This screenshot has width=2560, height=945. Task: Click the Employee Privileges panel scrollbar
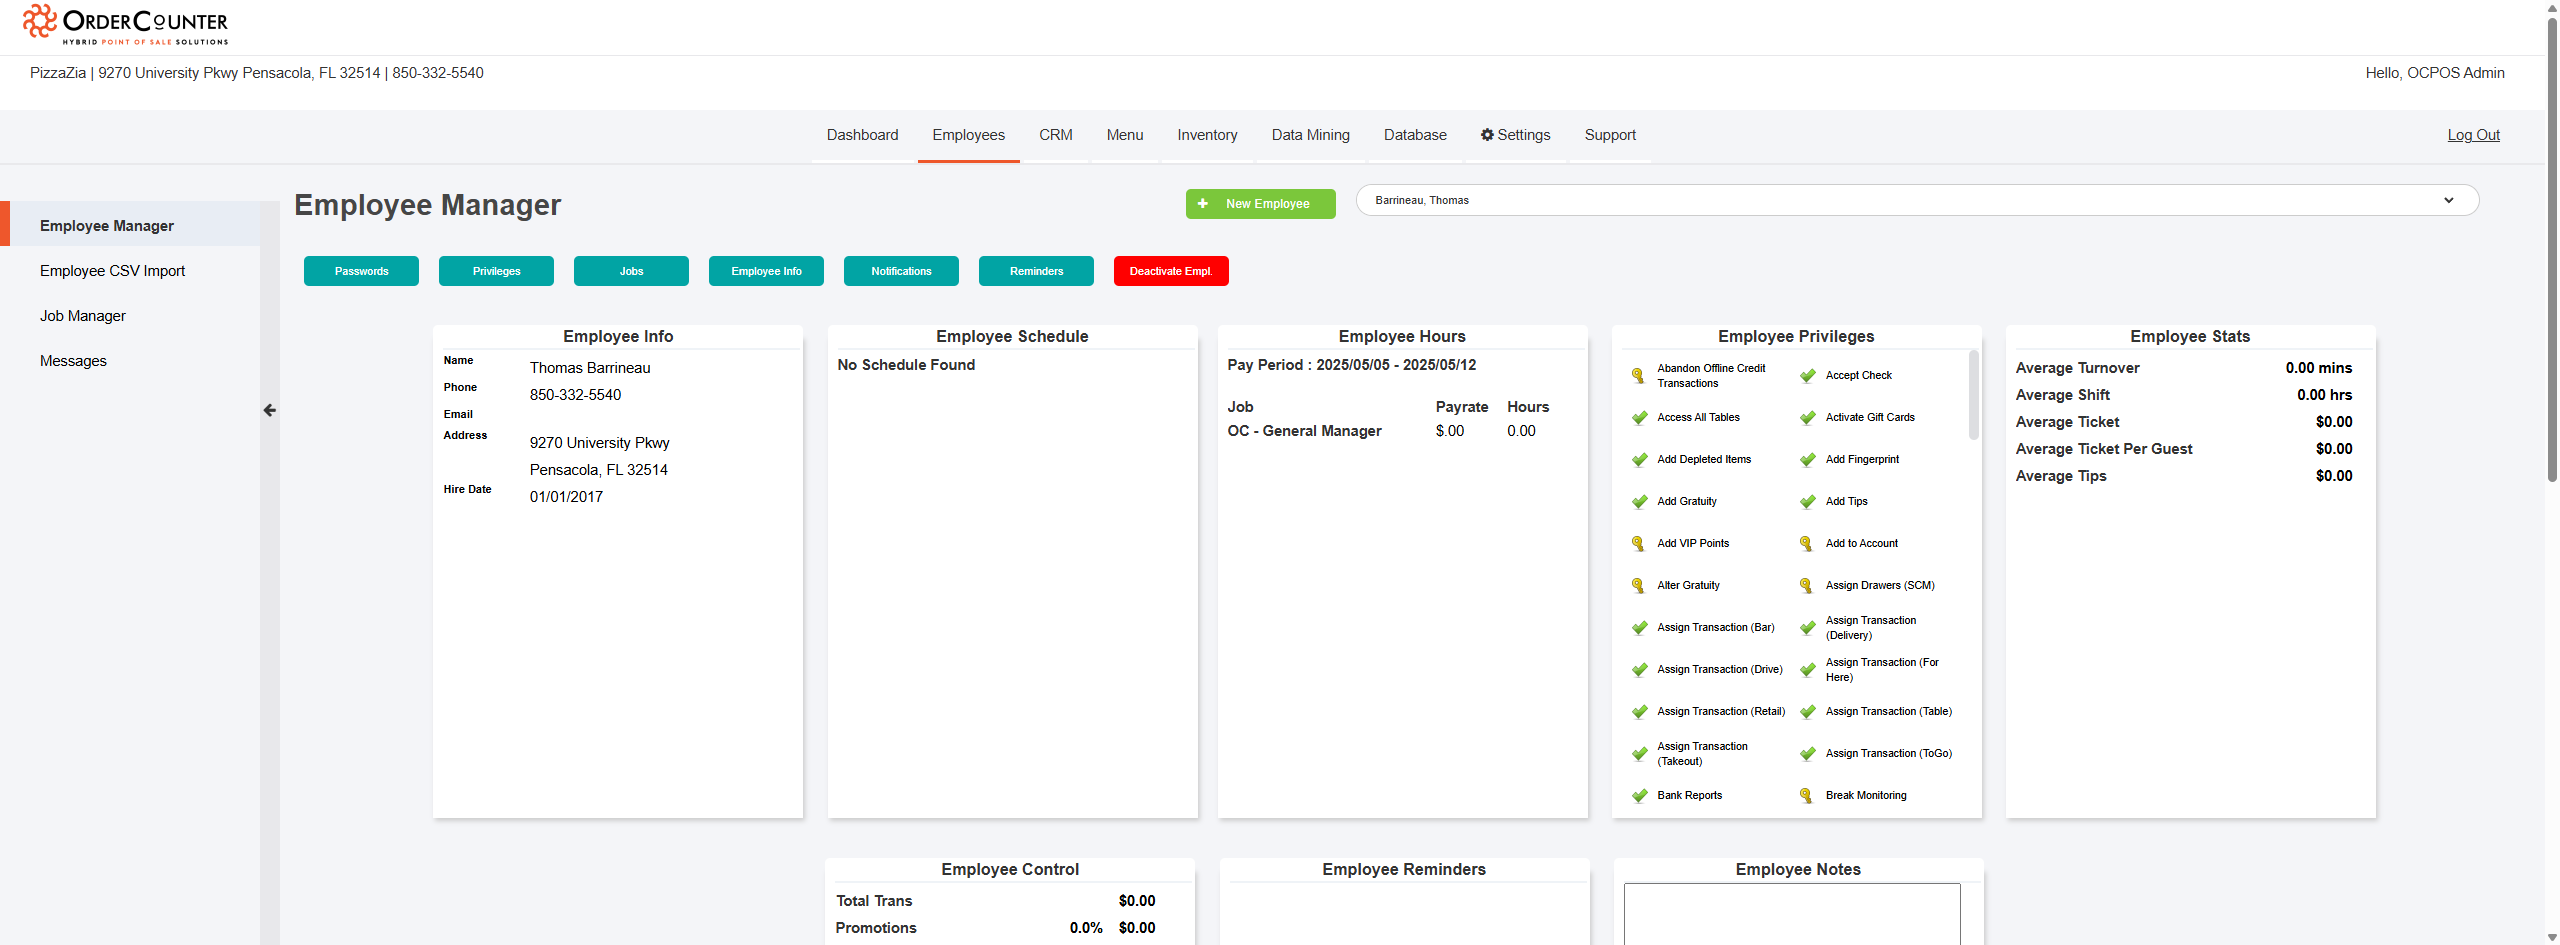1973,395
